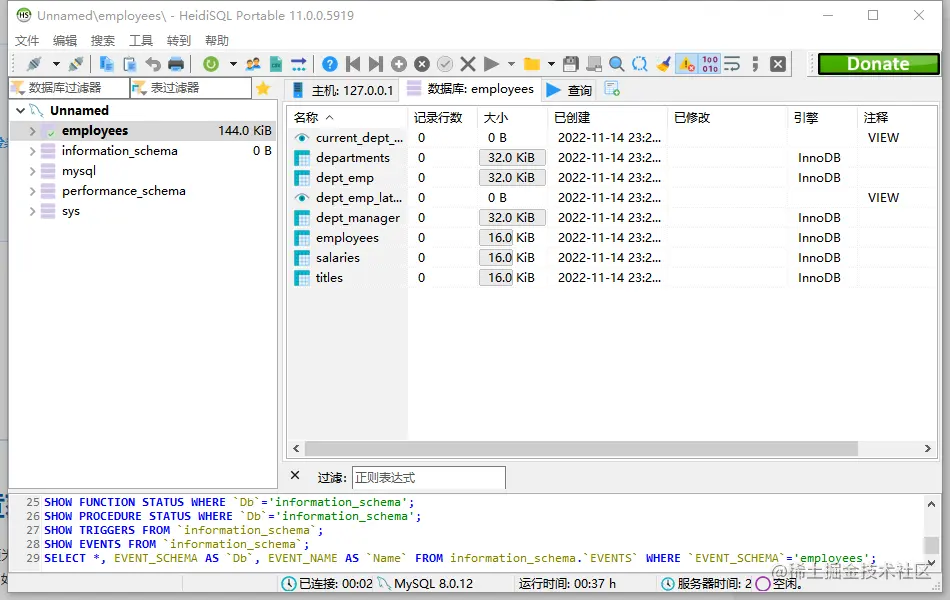This screenshot has width=950, height=600.
Task: Click the new query tab icon
Action: point(612,89)
